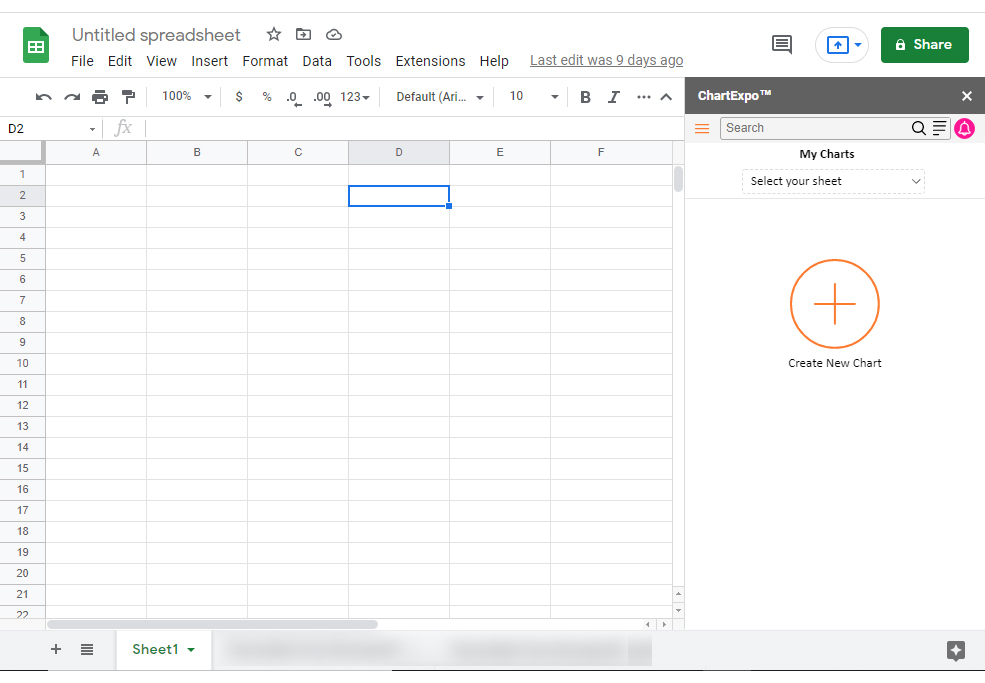Click the ChartExpo search magnifier icon
Viewport: 985px width, 683px height.
pos(918,128)
